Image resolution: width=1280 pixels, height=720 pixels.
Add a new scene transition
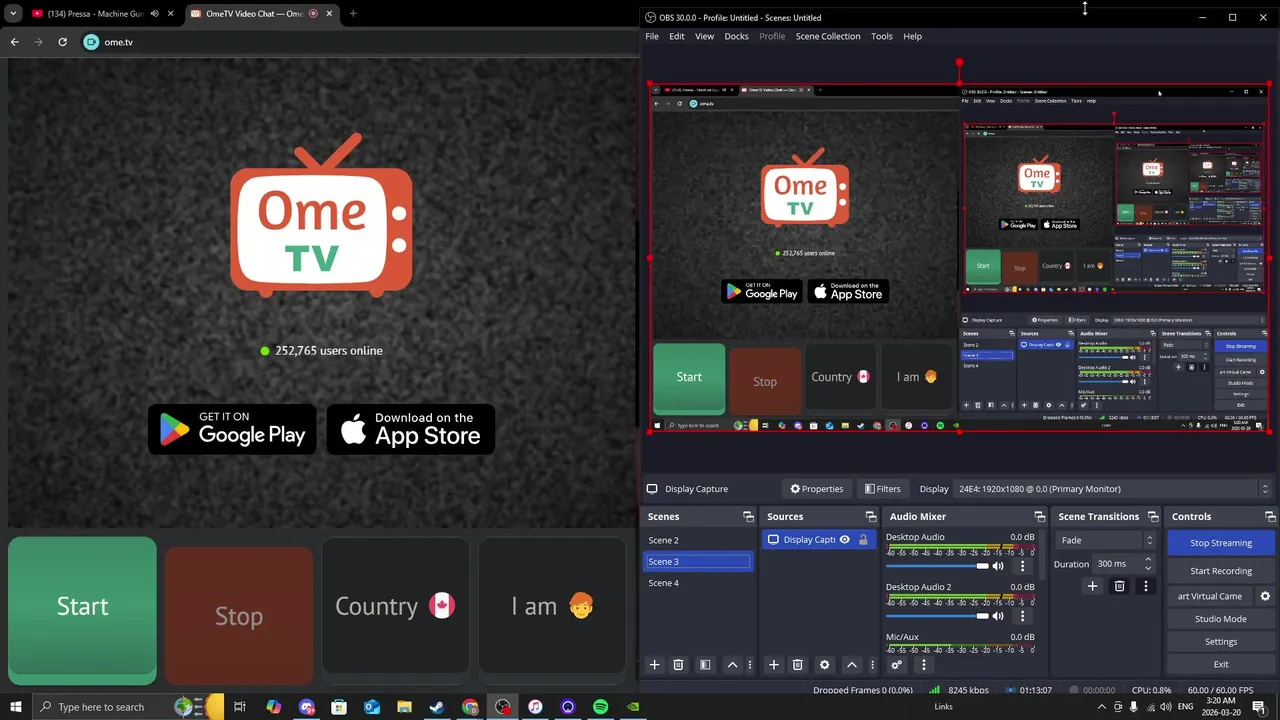pos(1092,586)
